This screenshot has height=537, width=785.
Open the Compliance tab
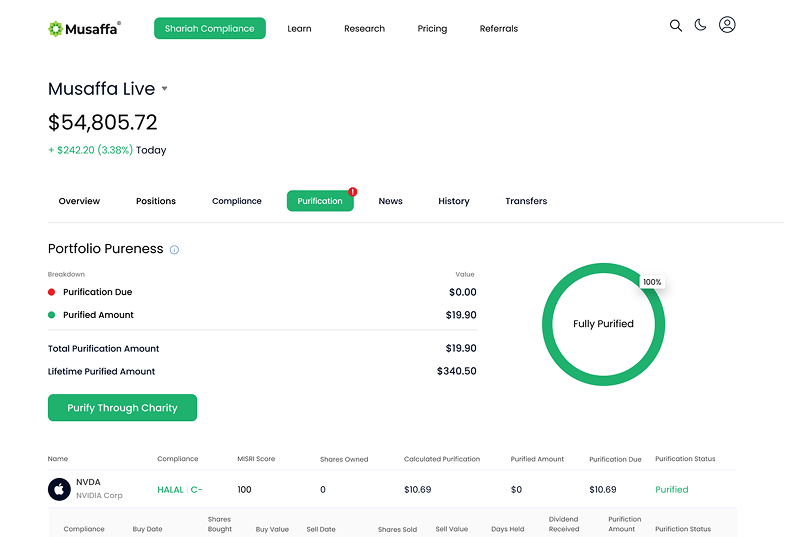(x=237, y=201)
